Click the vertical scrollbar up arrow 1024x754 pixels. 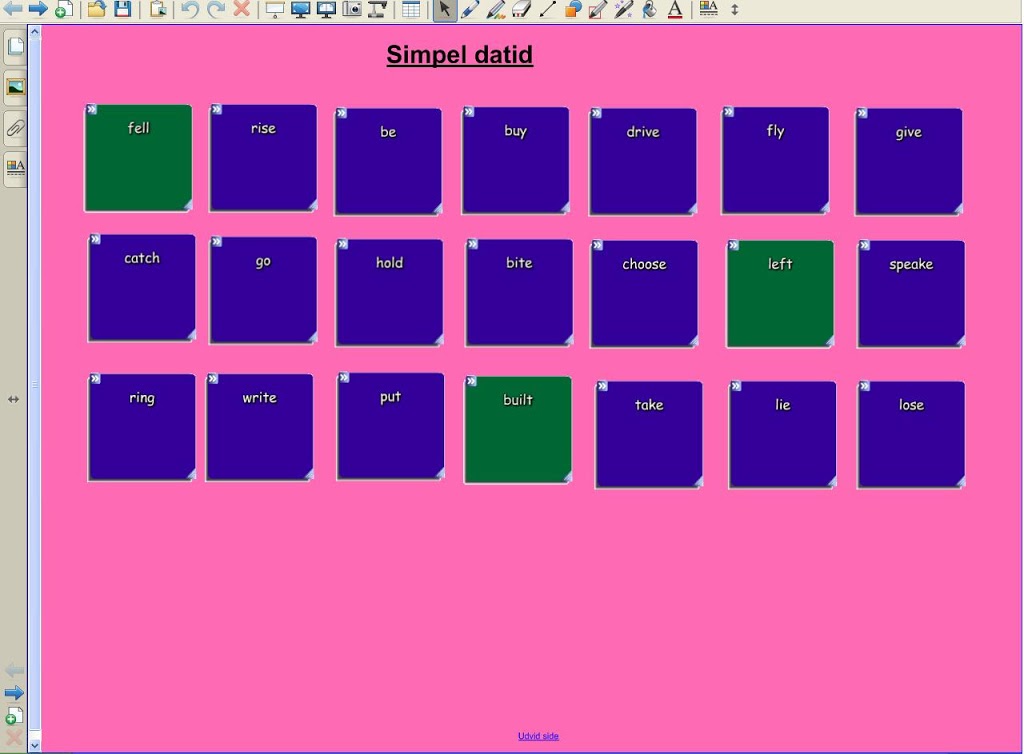35,31
